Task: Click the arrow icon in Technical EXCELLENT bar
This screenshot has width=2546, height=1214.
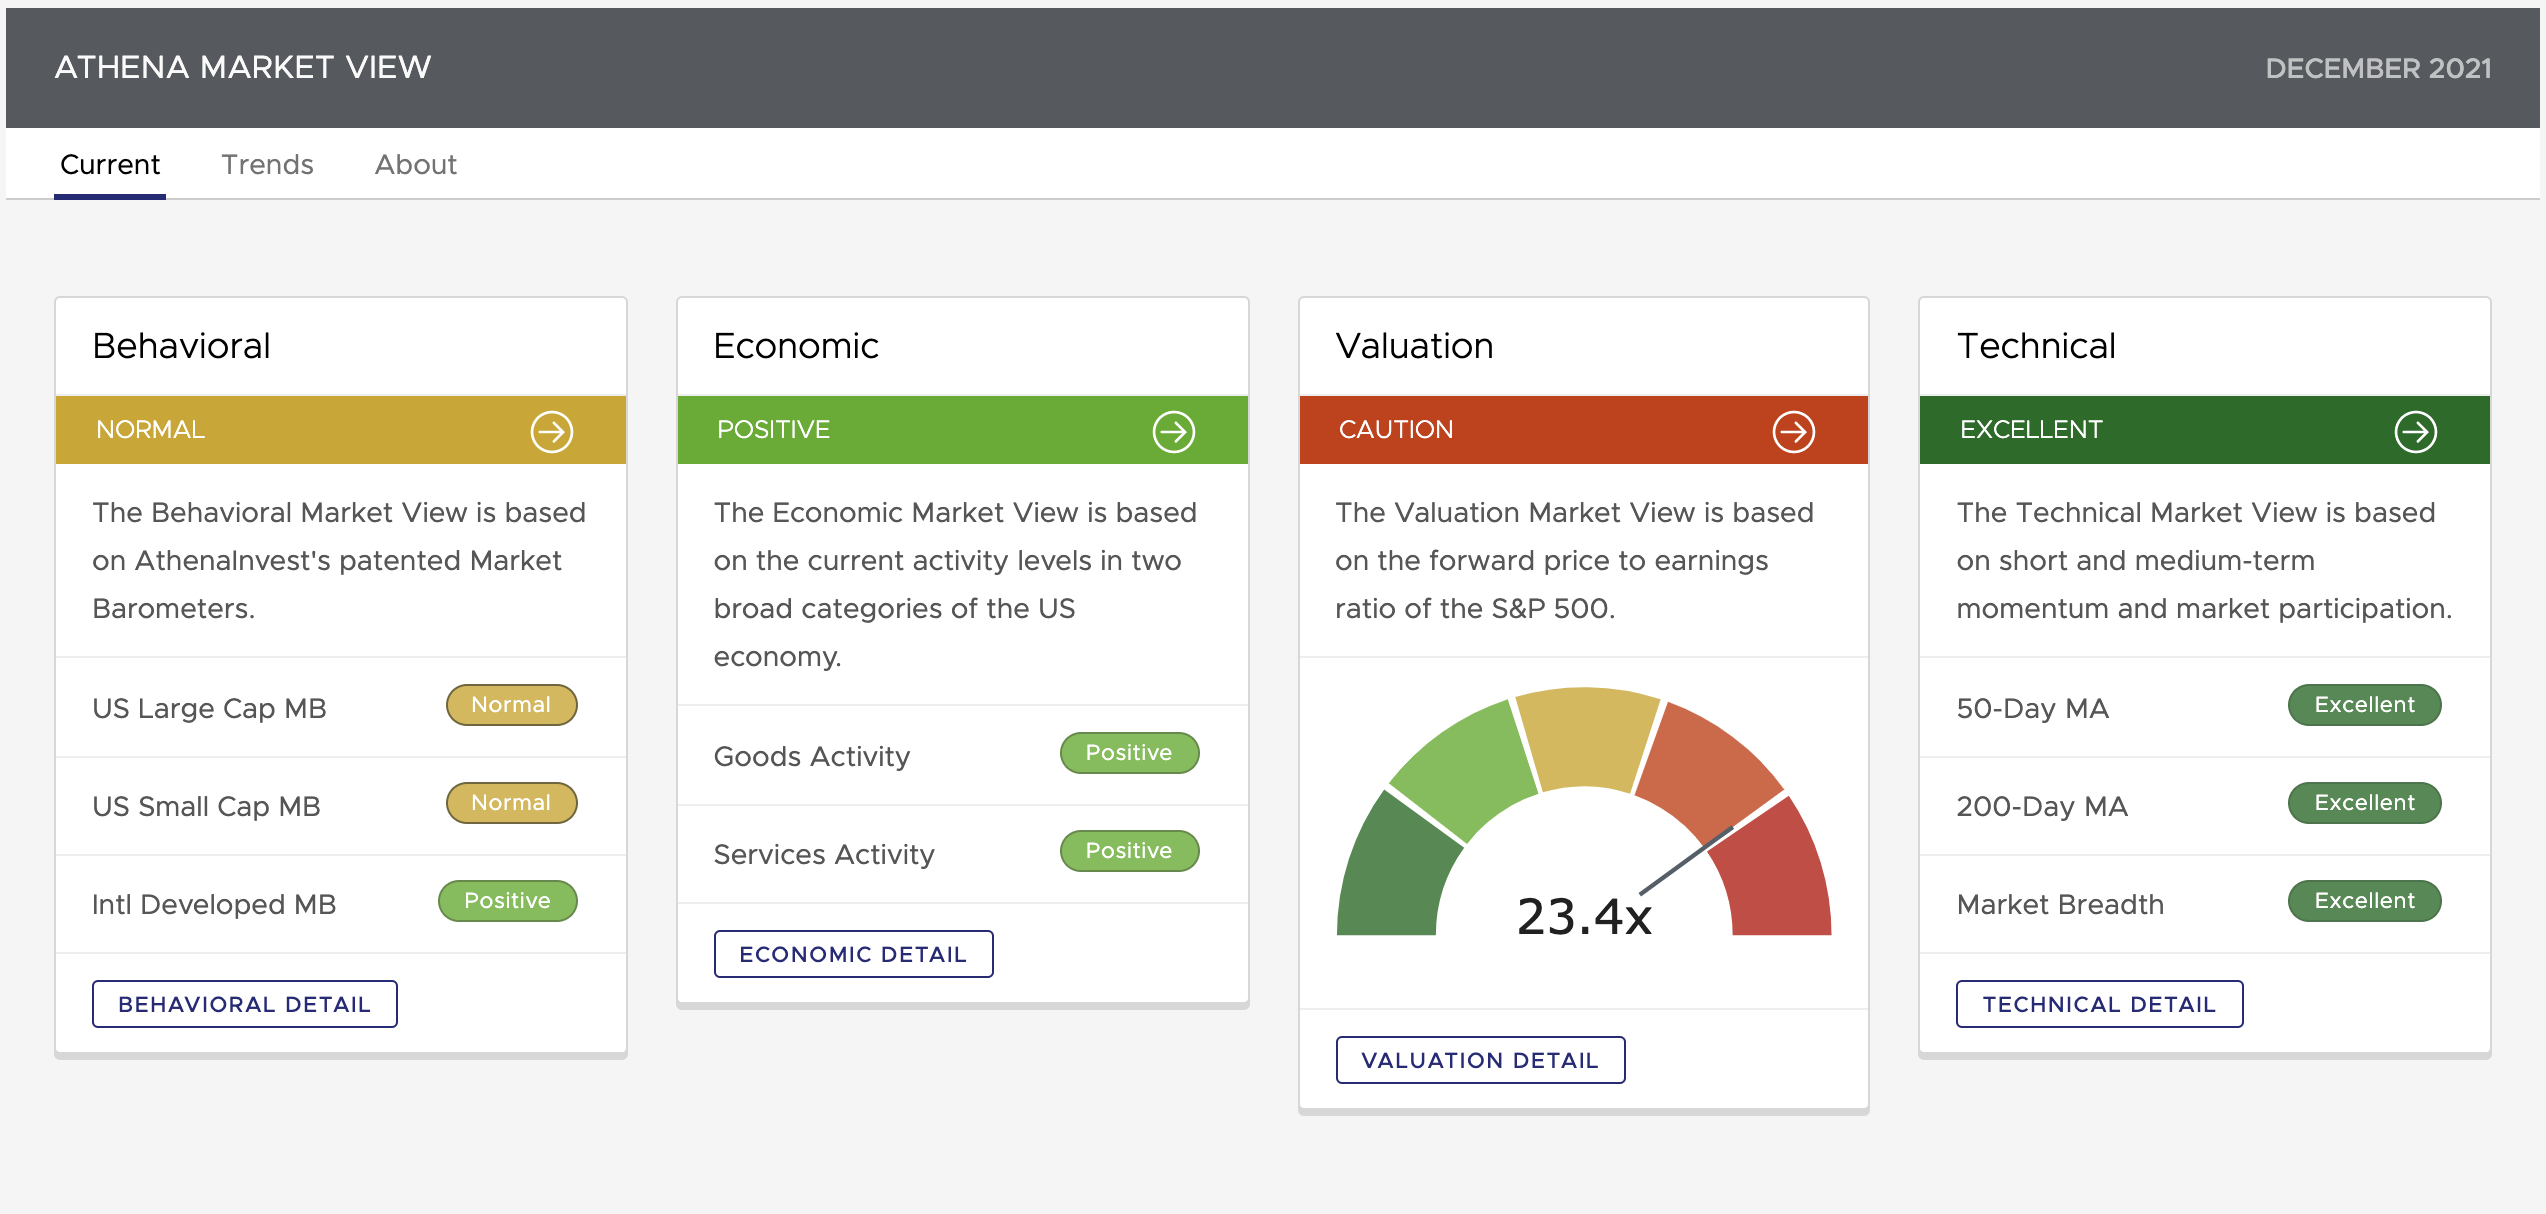Action: [x=2415, y=431]
